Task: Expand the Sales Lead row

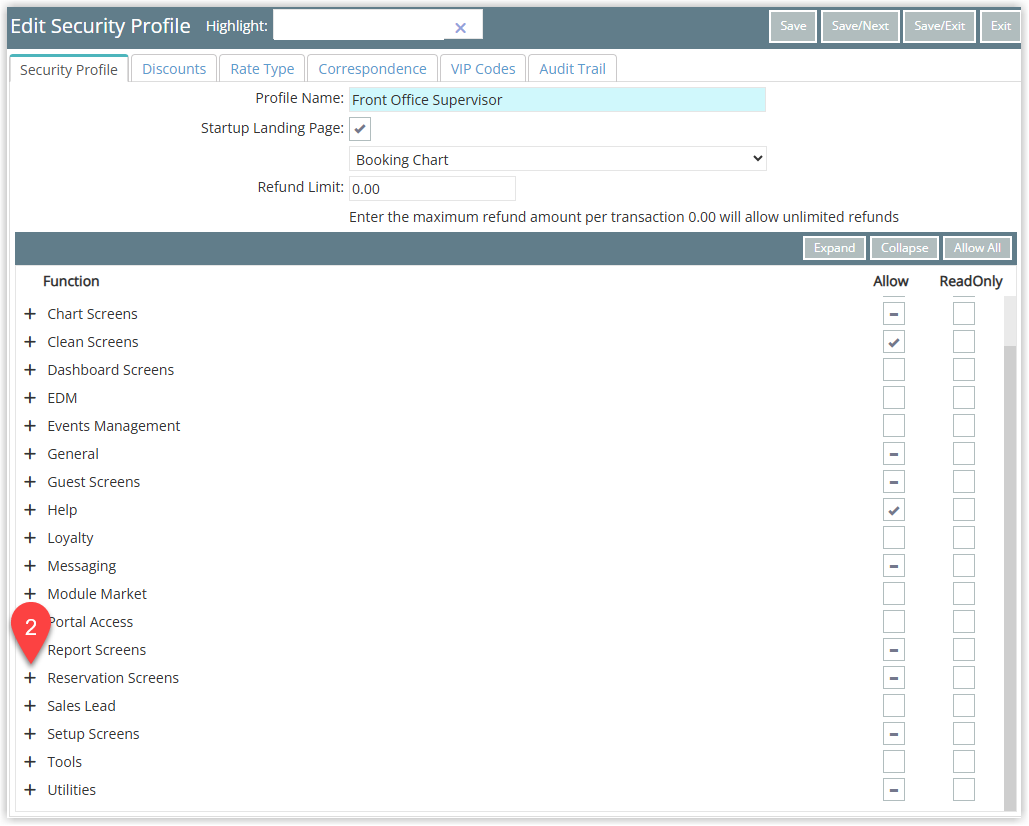Action: pos(30,706)
